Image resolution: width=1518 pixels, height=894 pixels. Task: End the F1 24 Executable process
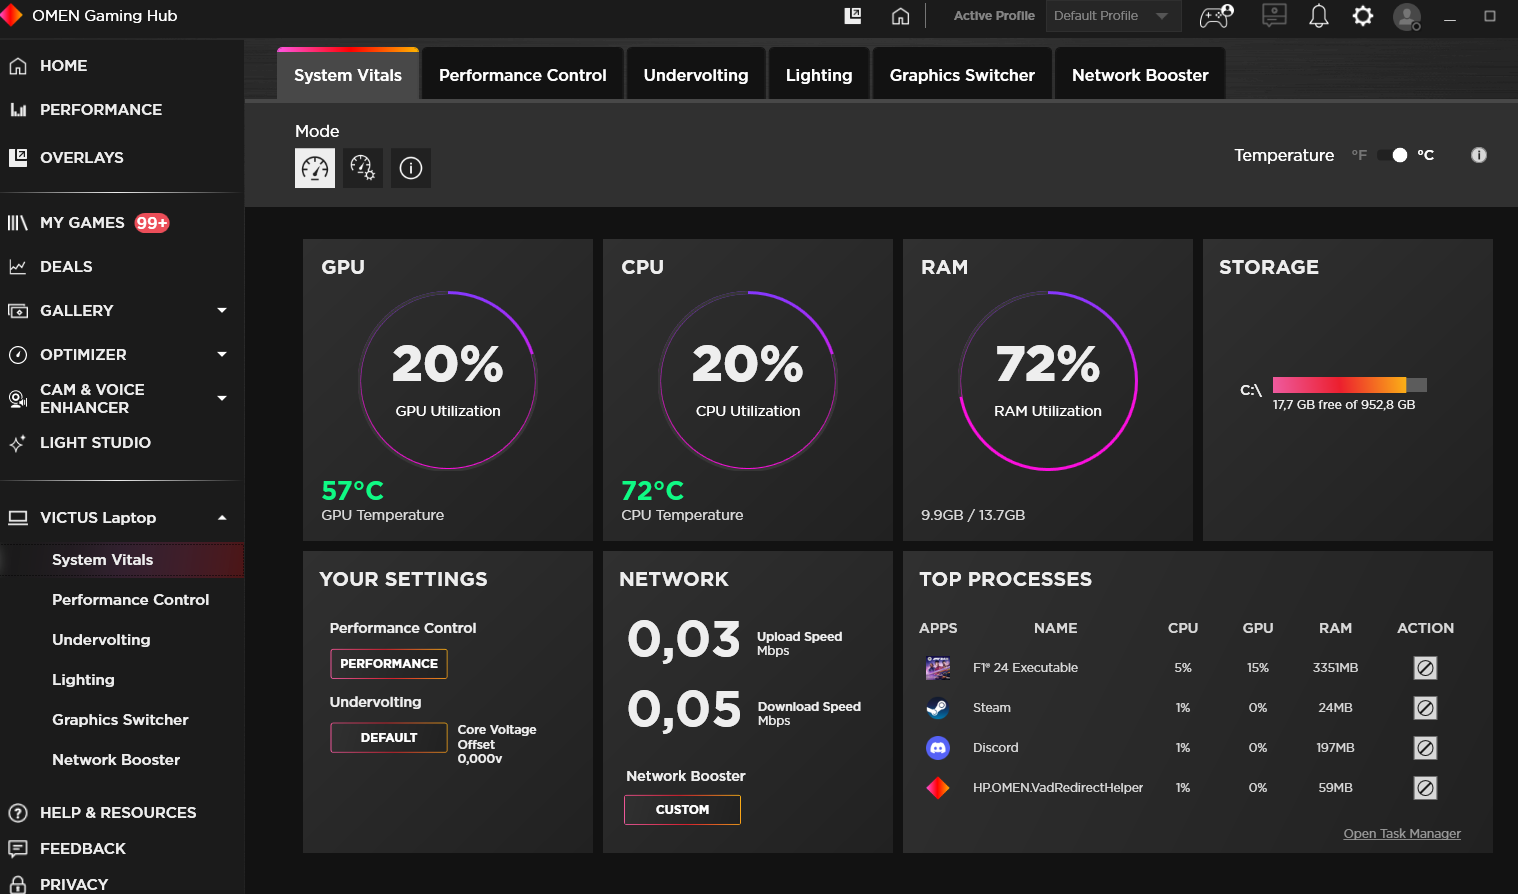pyautogui.click(x=1425, y=668)
